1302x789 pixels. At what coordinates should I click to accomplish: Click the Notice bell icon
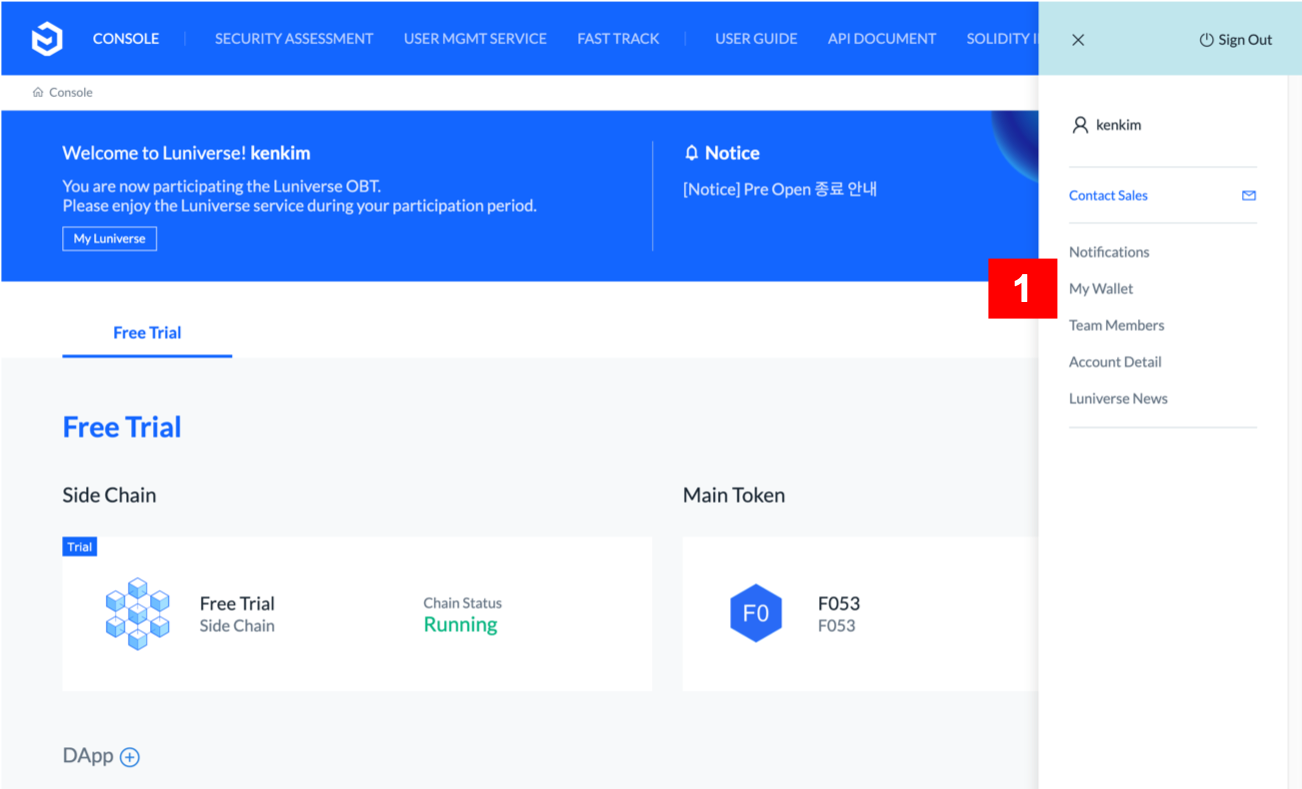coord(691,153)
